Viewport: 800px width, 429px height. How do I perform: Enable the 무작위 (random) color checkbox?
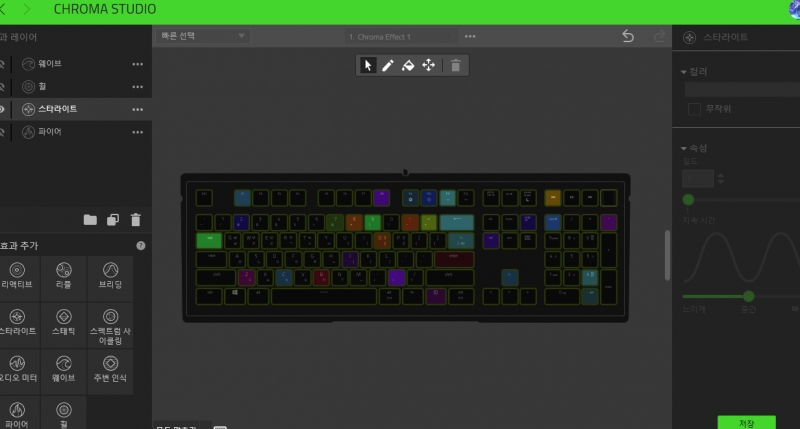pos(694,108)
